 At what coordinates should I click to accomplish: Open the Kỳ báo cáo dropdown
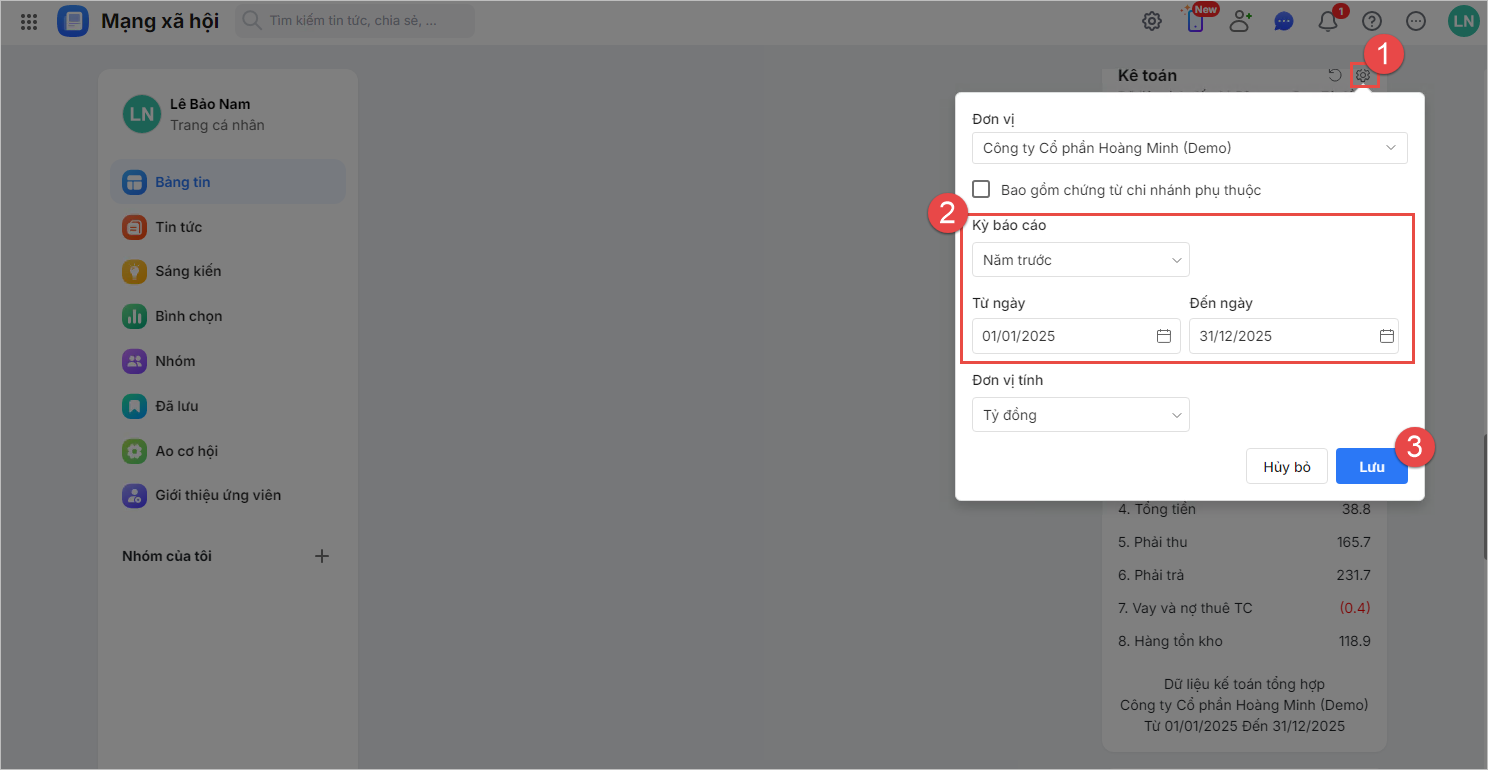click(1080, 260)
